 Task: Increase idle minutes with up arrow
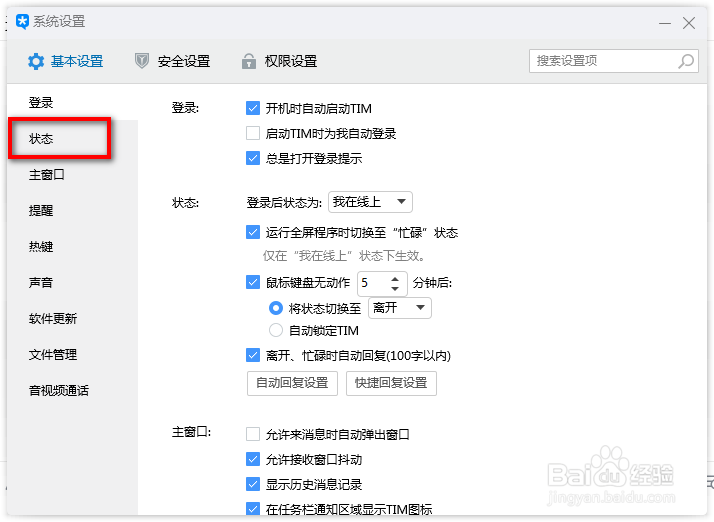click(395, 278)
